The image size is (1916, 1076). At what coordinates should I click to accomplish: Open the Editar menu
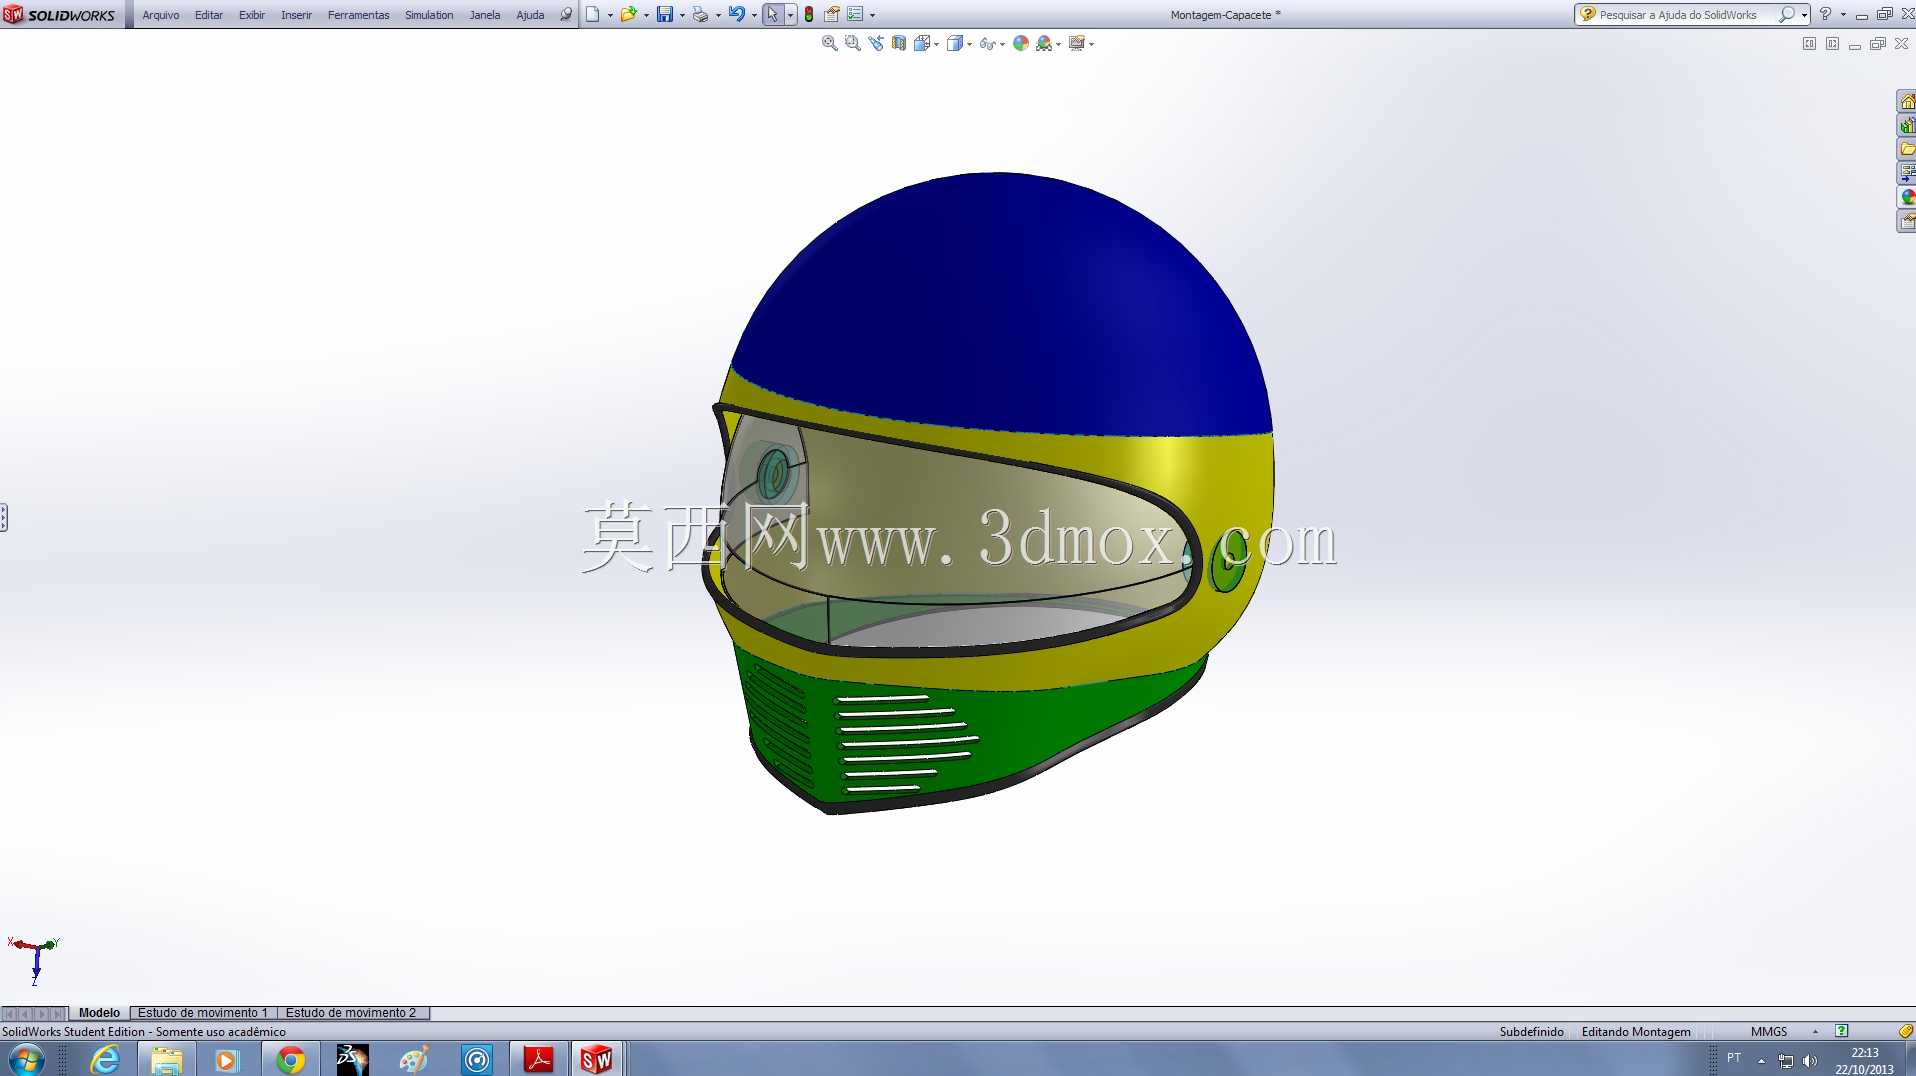click(208, 15)
